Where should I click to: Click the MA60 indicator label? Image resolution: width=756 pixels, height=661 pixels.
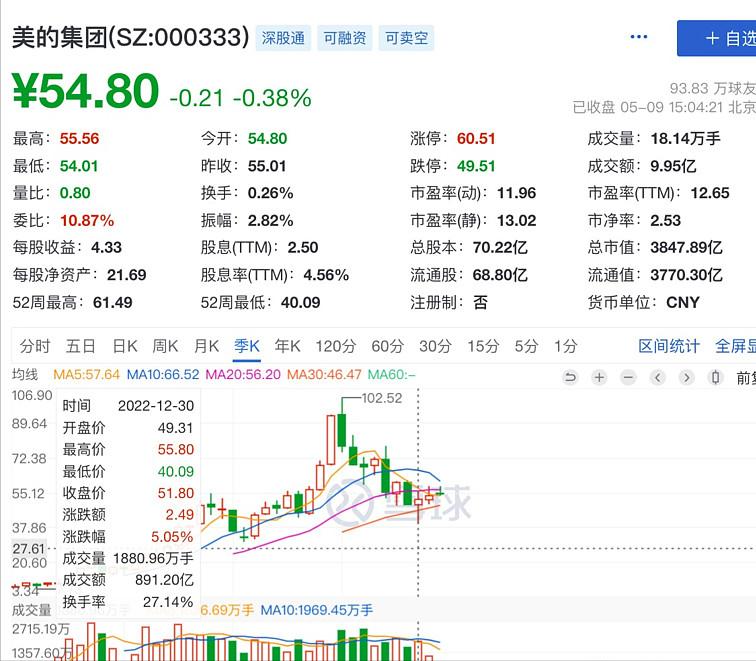click(x=392, y=375)
